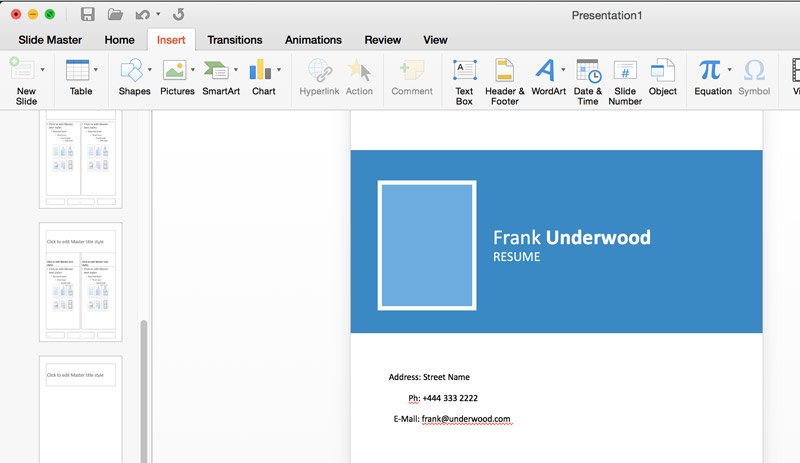This screenshot has width=800, height=463.
Task: Insert a Text Box
Action: click(464, 80)
